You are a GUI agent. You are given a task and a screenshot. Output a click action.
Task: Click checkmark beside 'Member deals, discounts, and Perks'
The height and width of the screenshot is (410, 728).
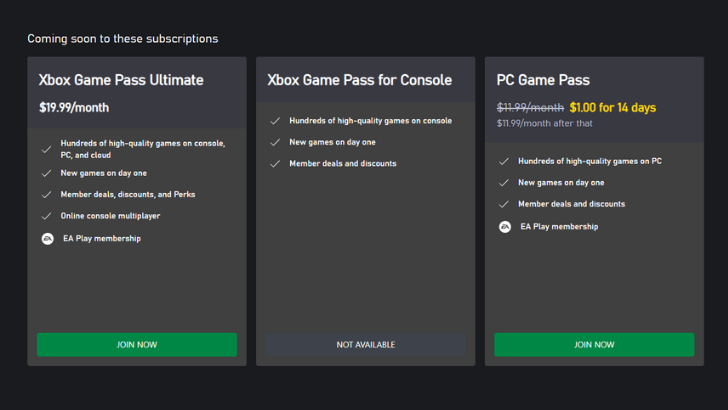[46, 195]
